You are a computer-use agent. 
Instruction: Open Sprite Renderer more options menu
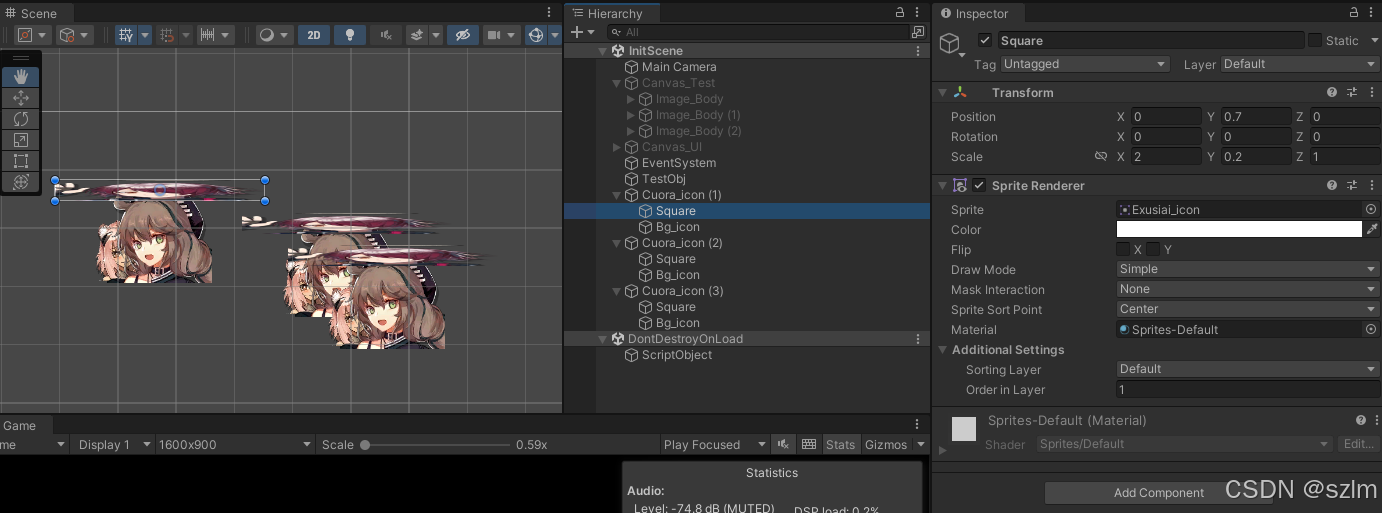[1371, 185]
